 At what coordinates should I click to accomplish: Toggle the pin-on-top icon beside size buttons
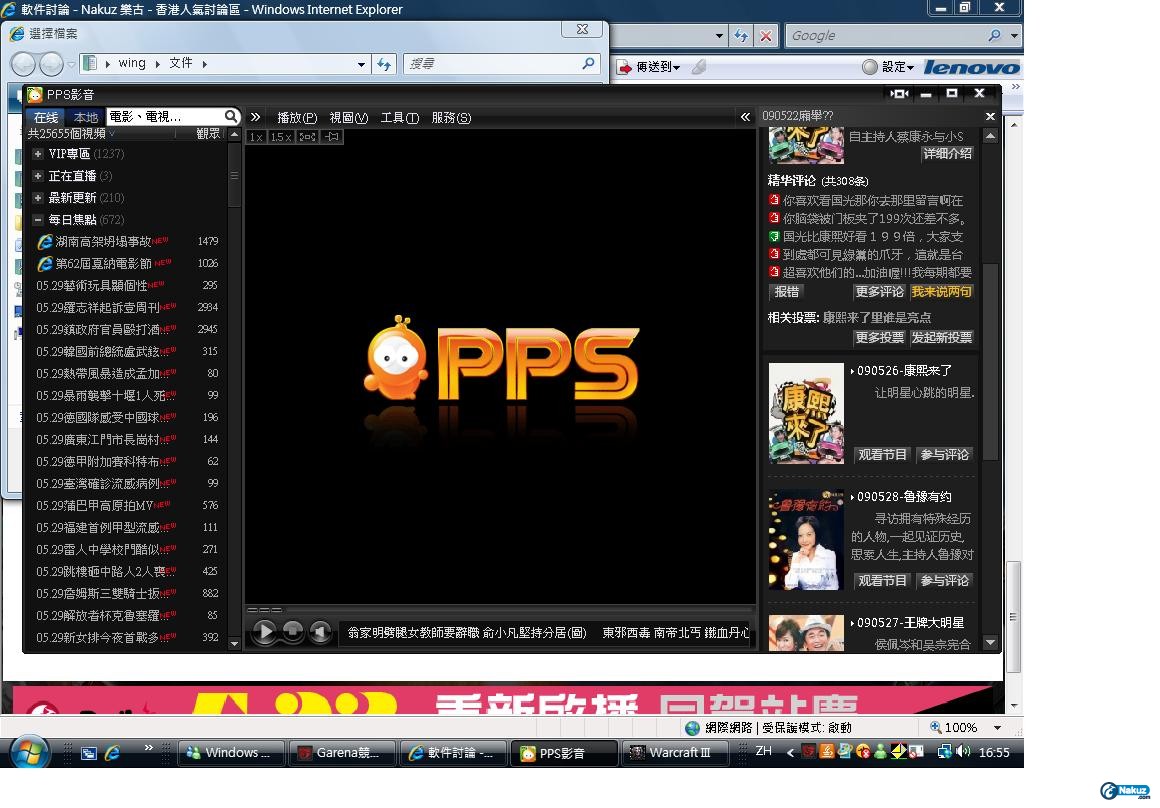332,137
